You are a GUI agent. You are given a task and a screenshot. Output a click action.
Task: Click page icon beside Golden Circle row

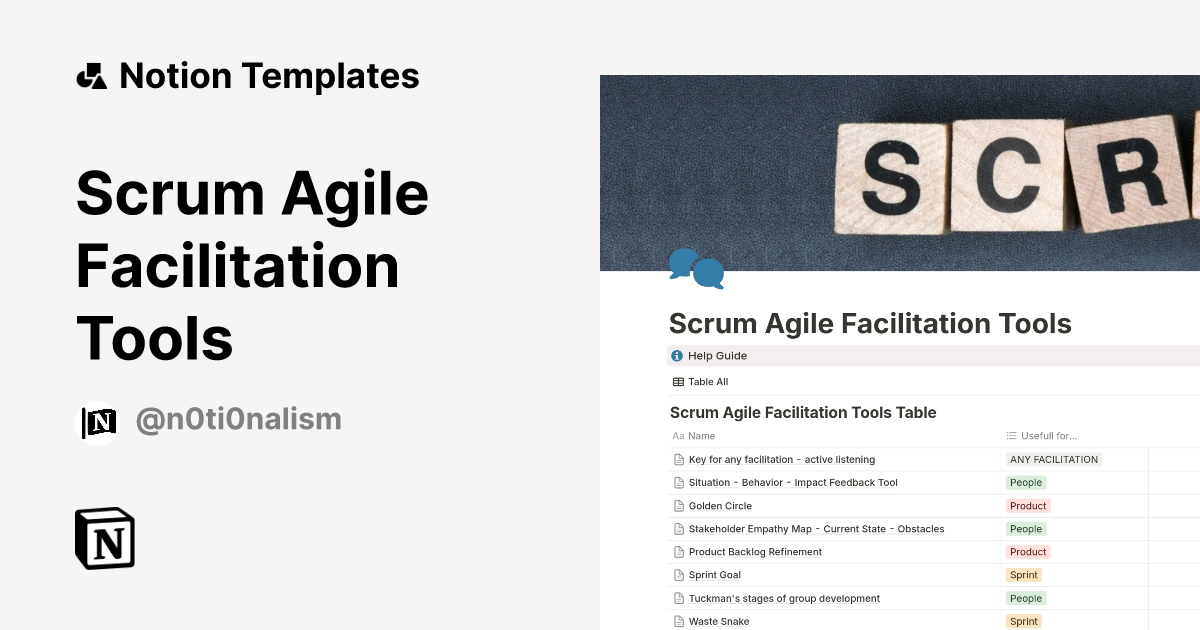(679, 506)
